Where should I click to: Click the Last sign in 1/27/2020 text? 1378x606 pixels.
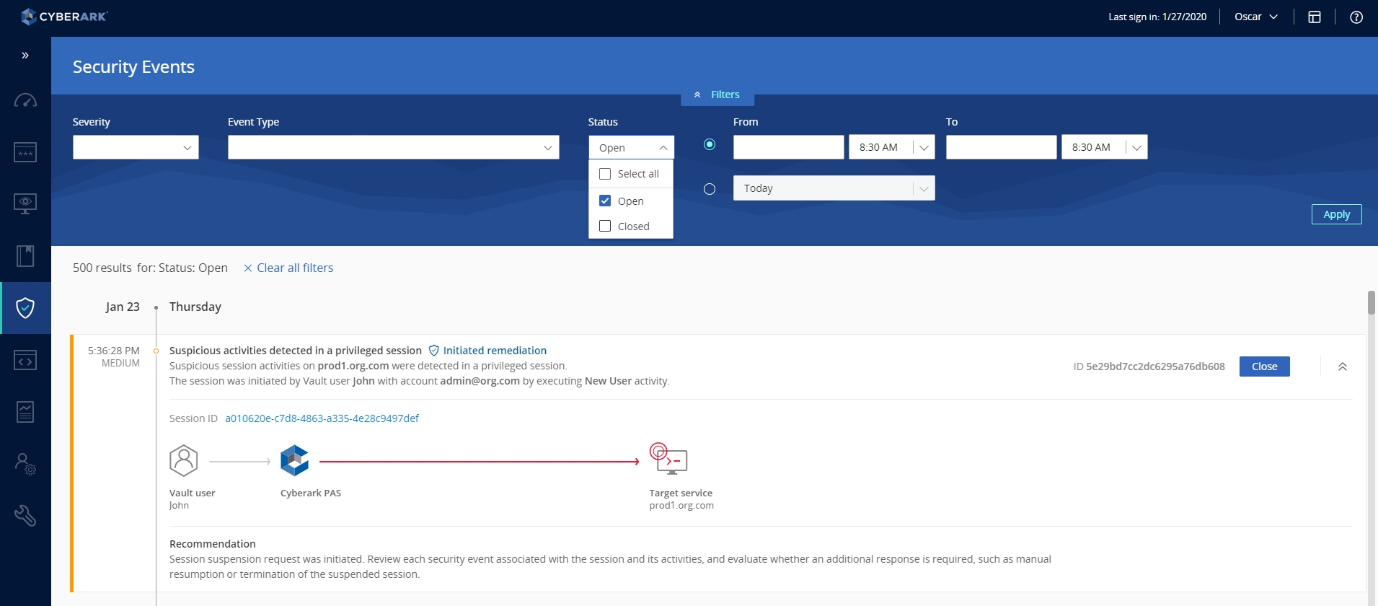coord(1157,17)
